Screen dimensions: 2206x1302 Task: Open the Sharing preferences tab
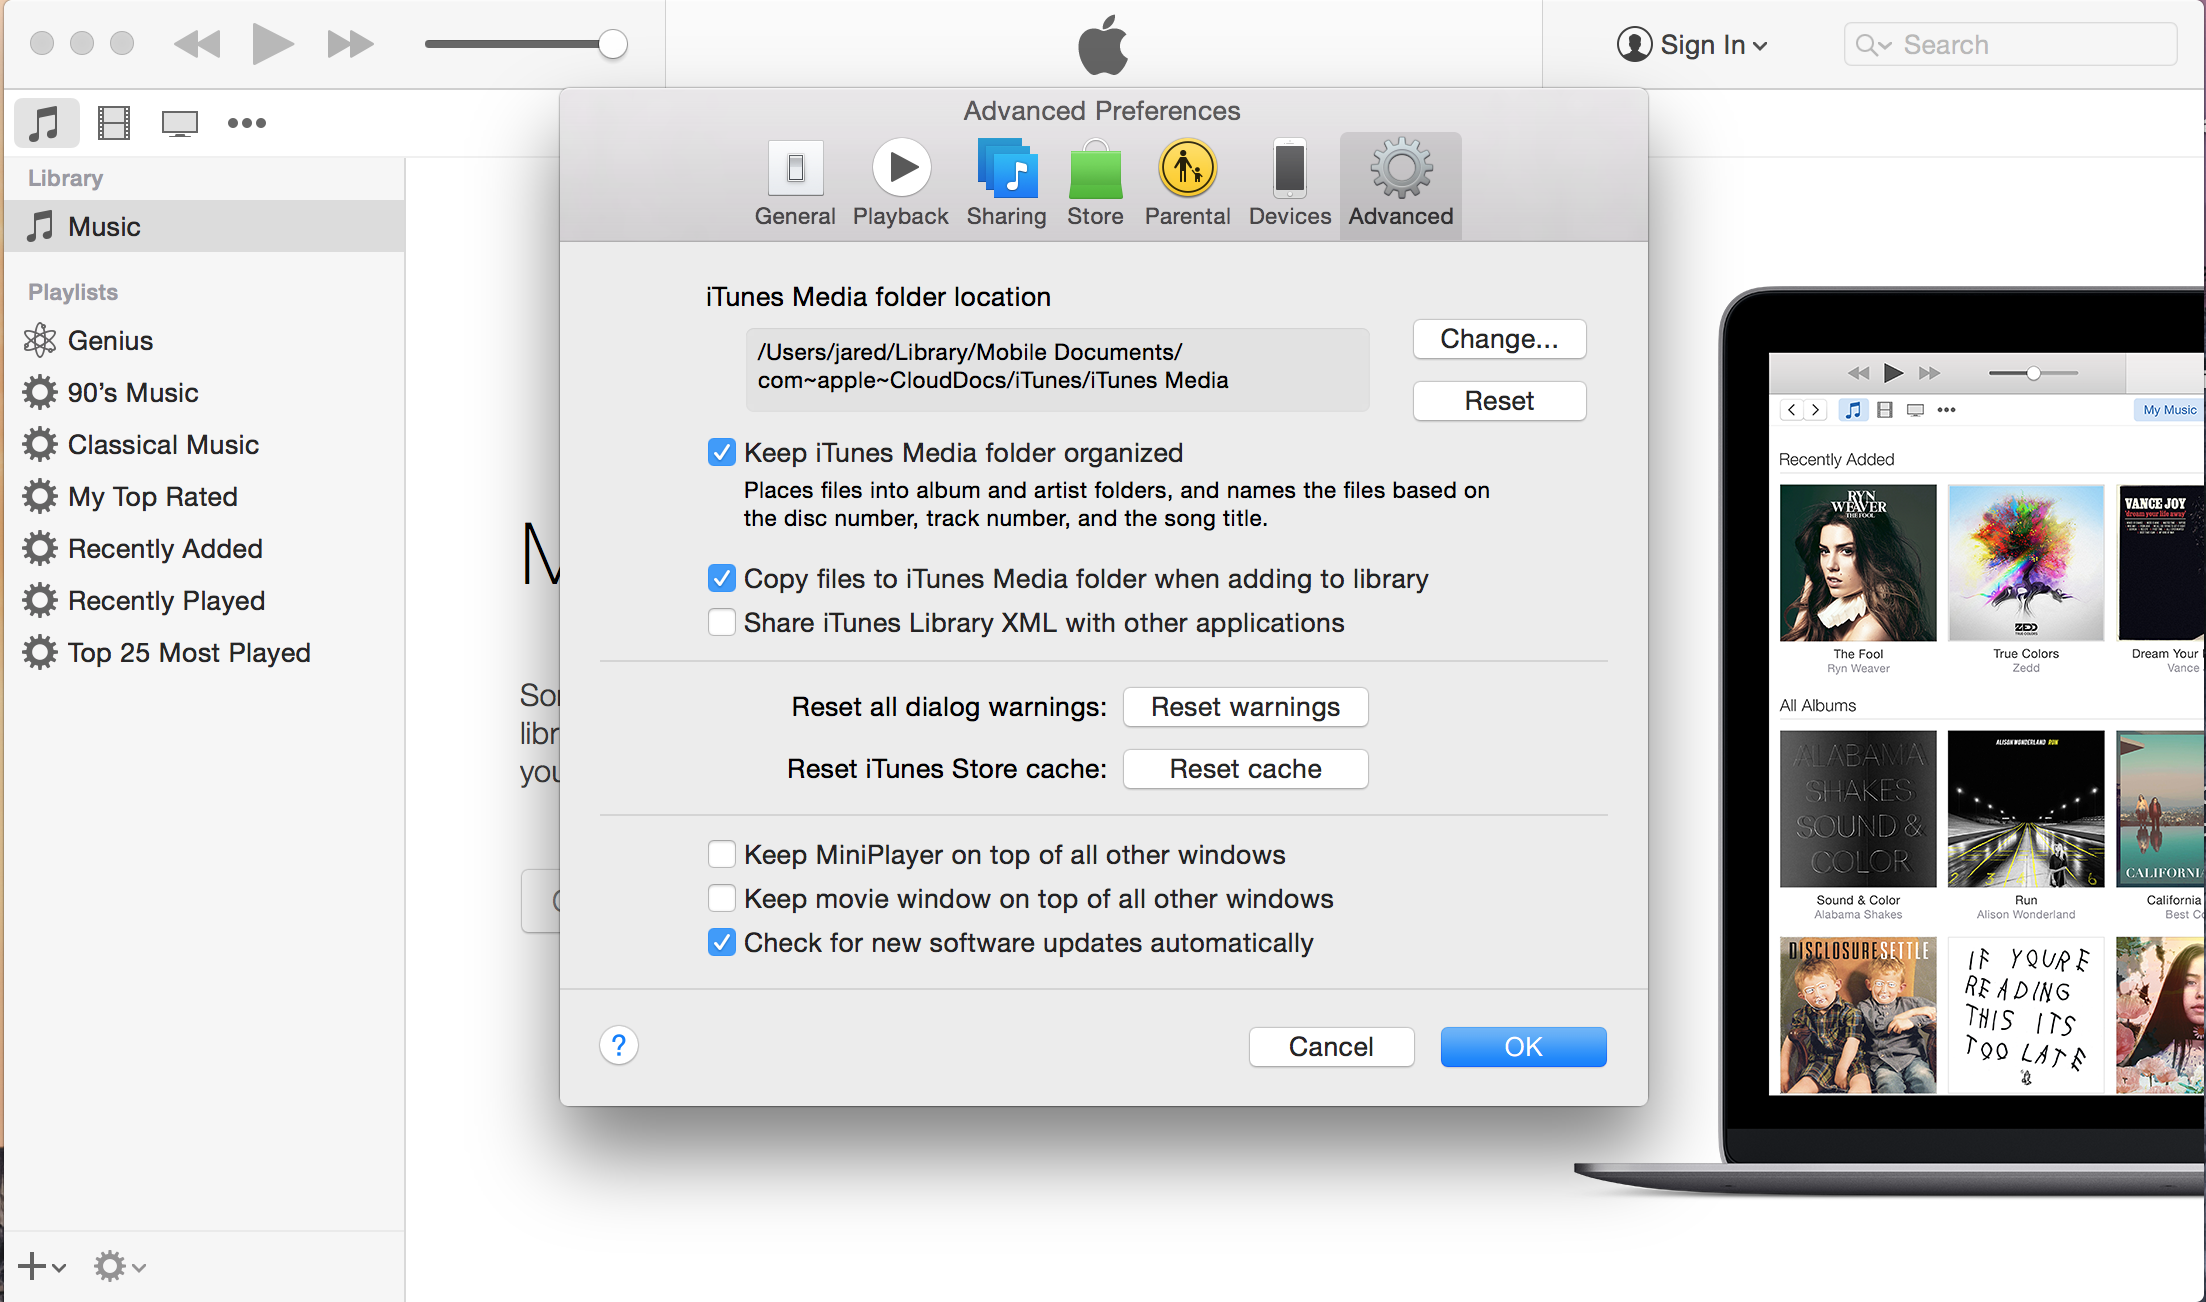(x=1006, y=185)
